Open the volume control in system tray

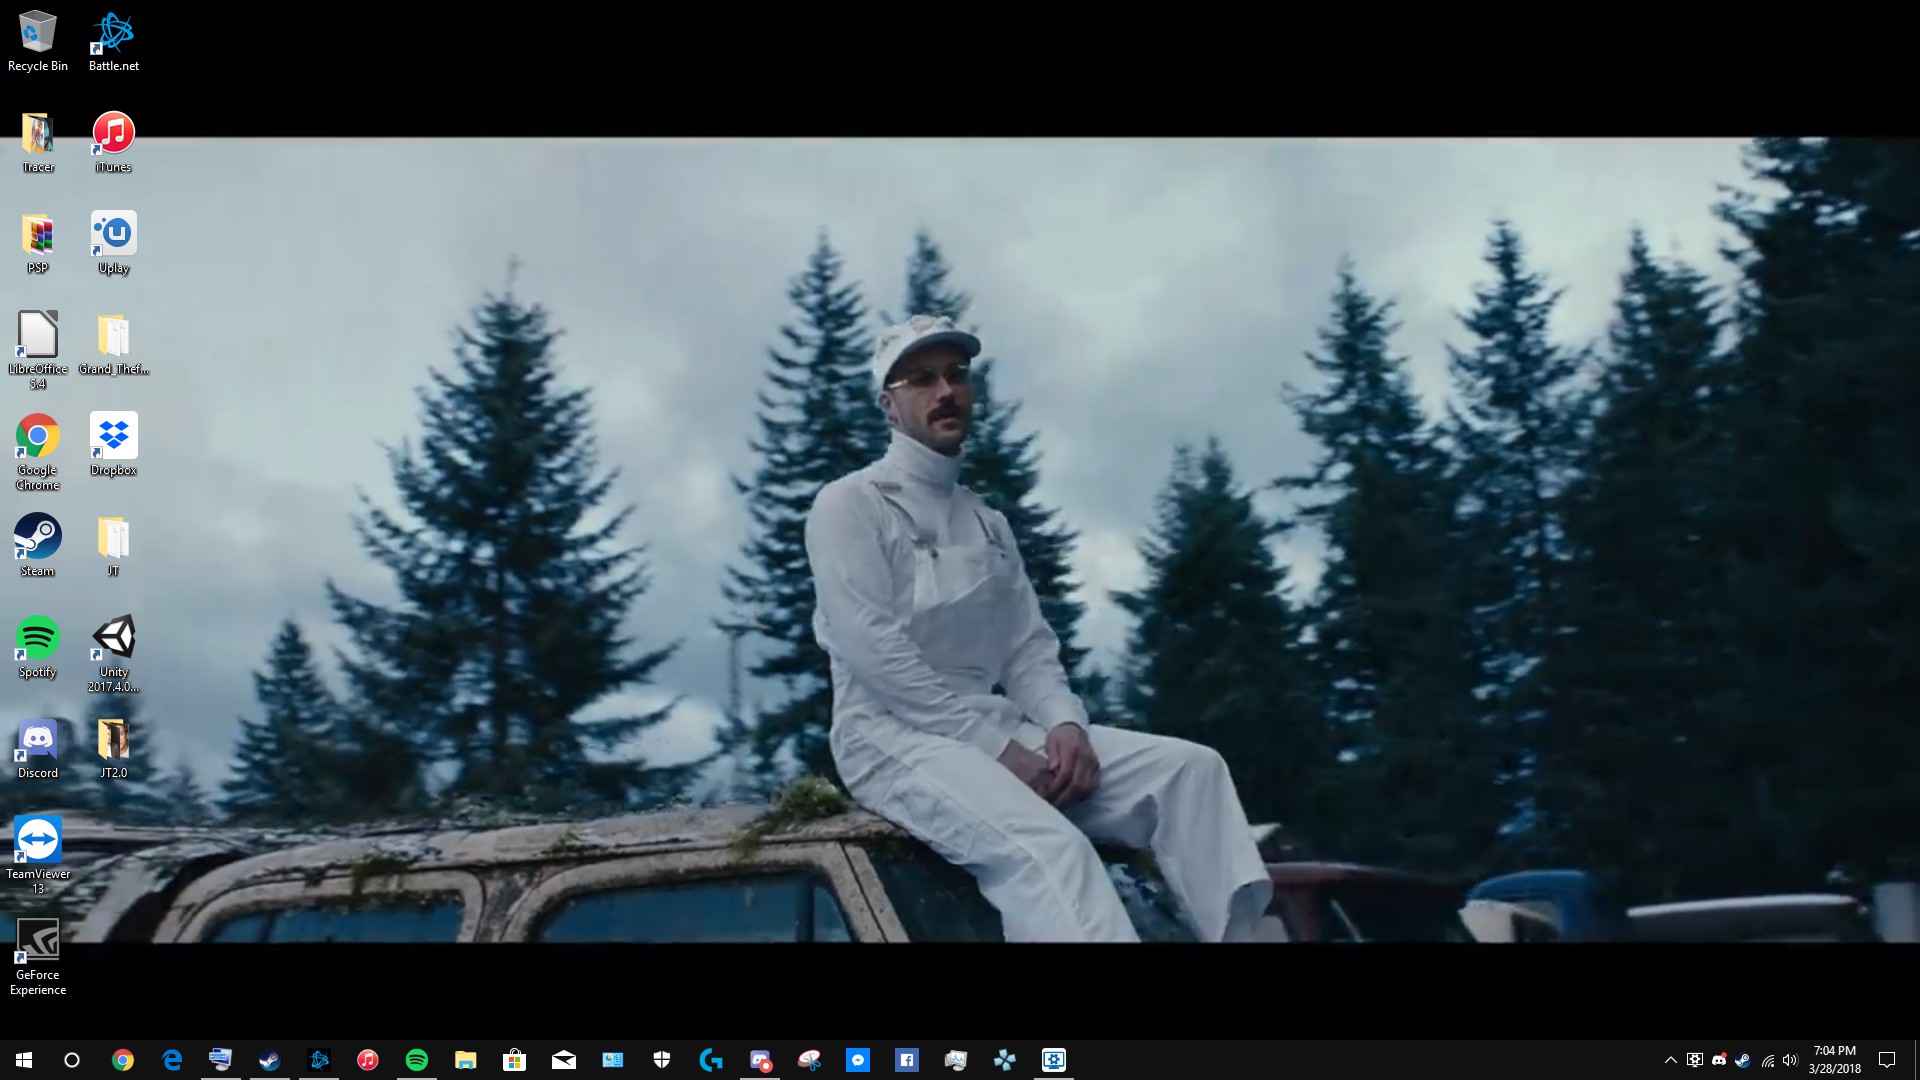1790,1060
